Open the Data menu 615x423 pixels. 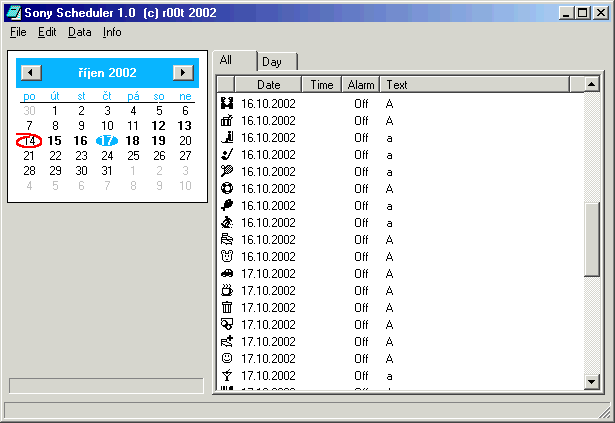point(80,32)
